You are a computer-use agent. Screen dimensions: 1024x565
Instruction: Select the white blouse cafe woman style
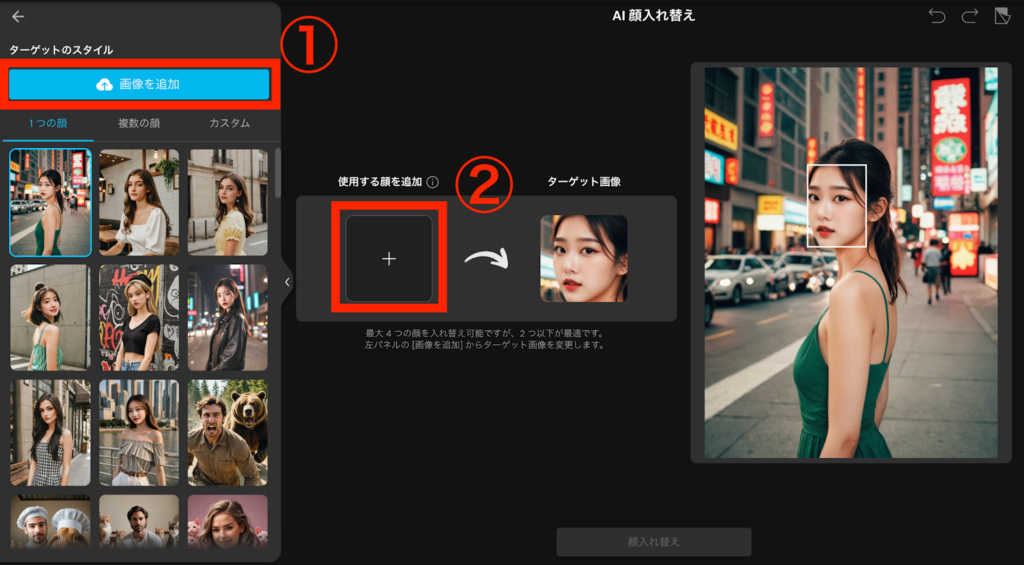pyautogui.click(x=139, y=202)
